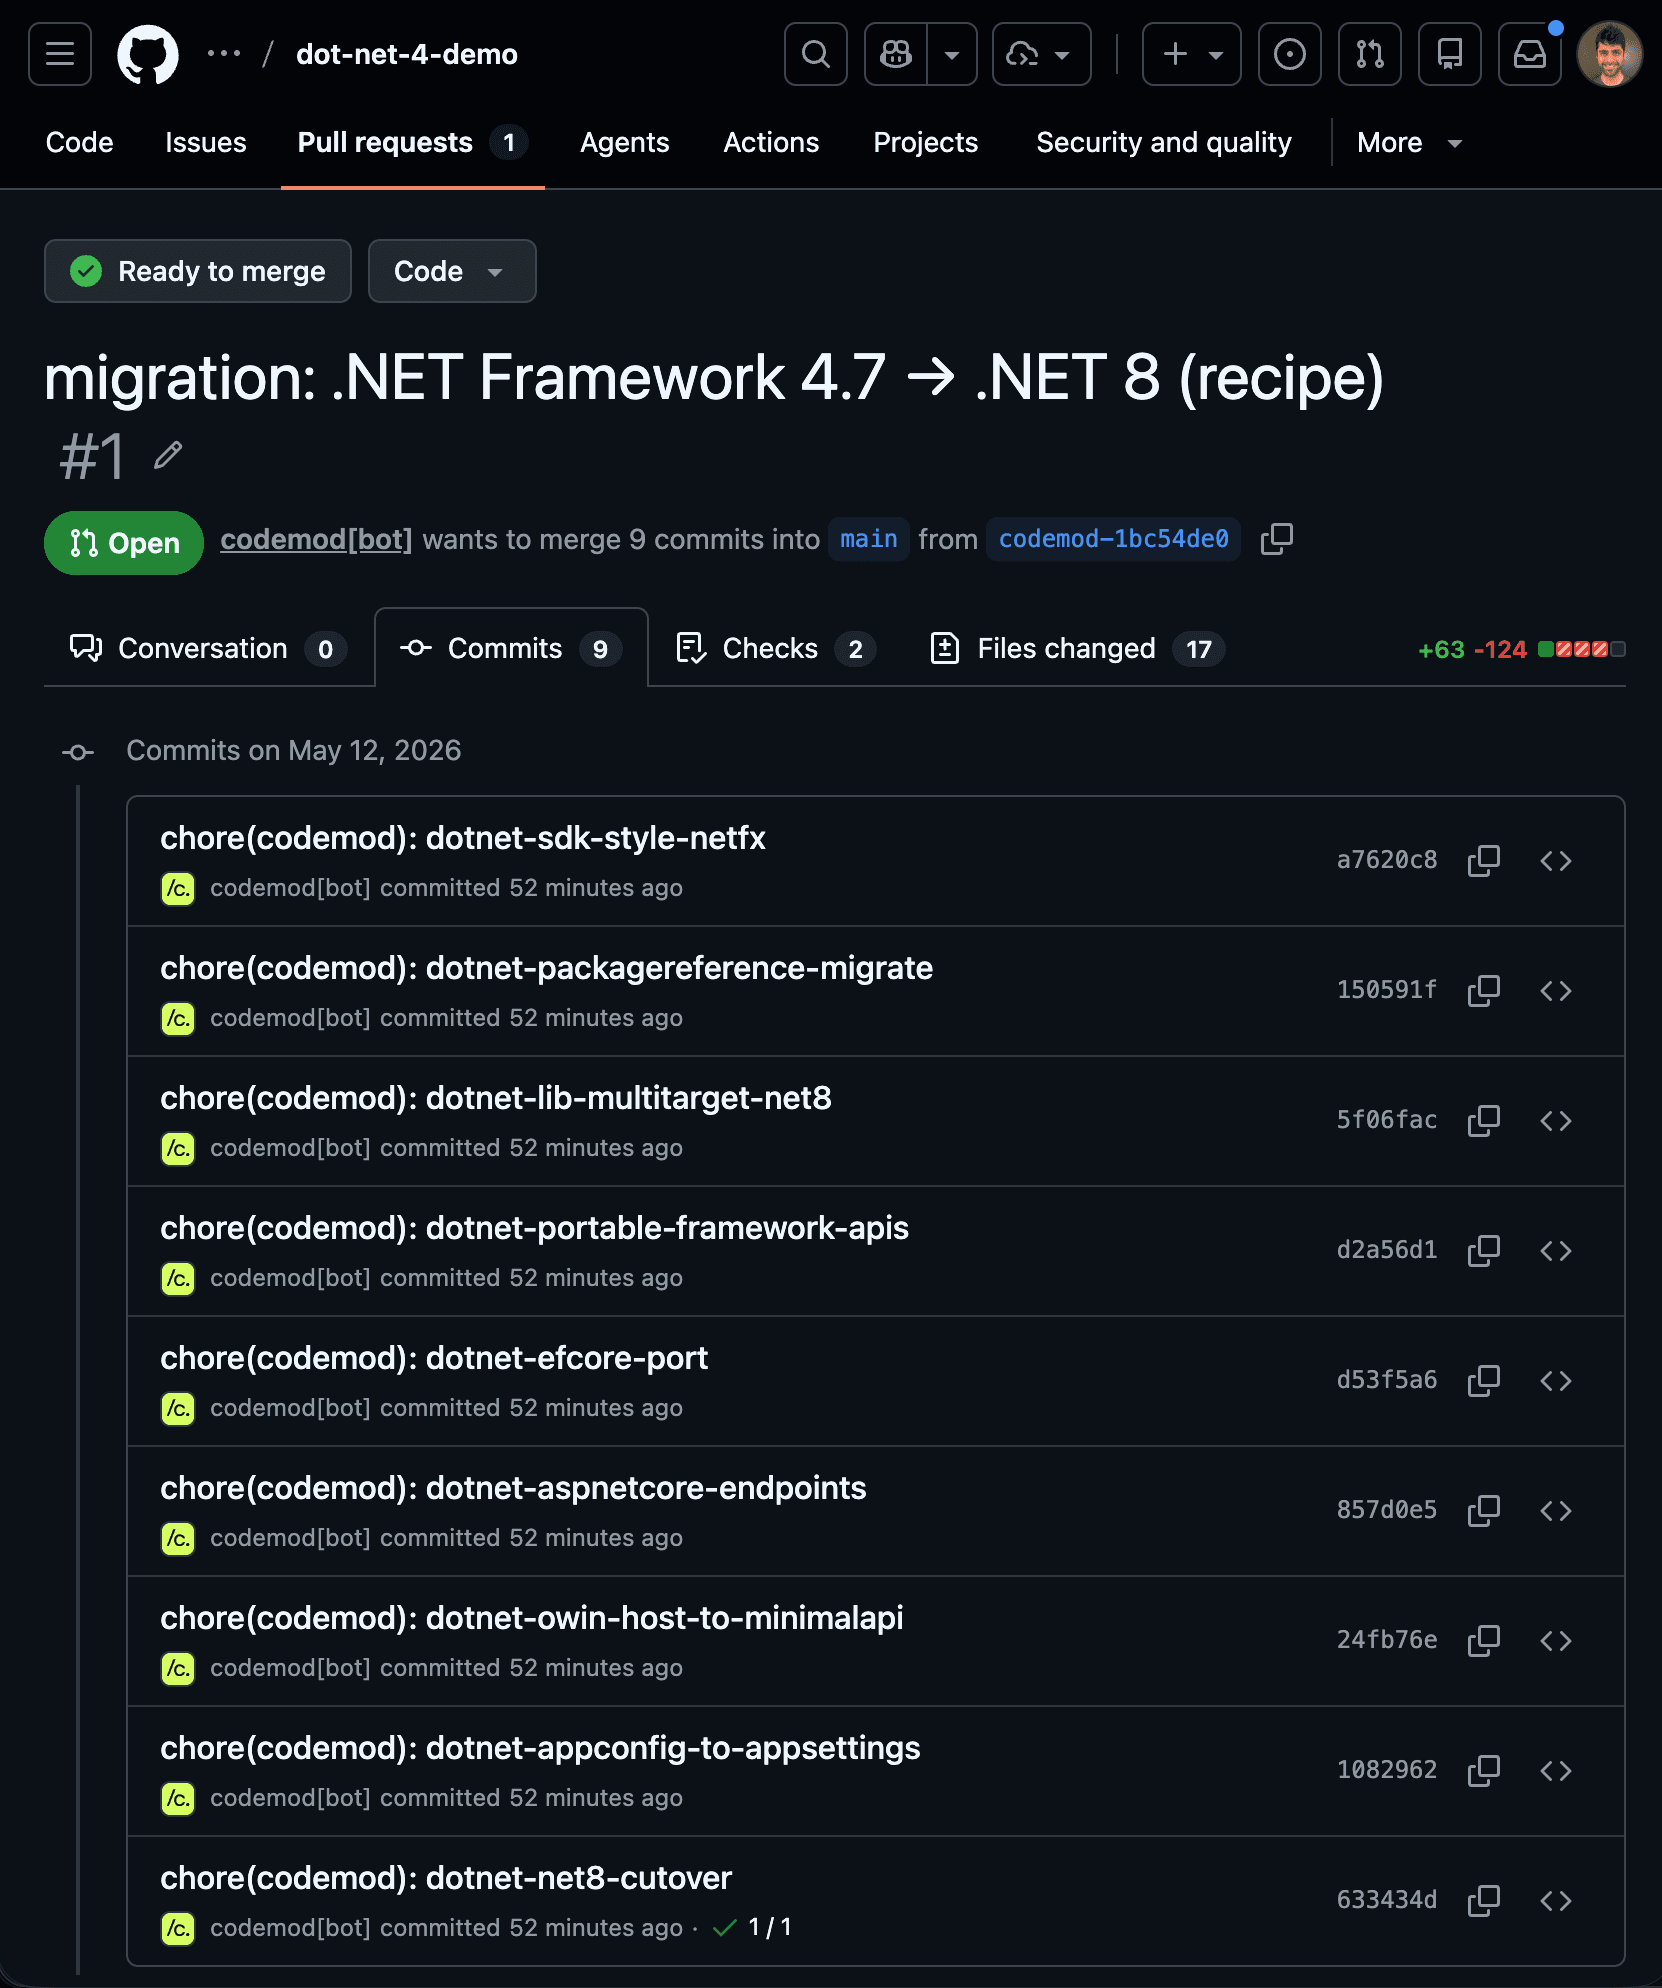Open the pull requests icon in header
The width and height of the screenshot is (1662, 1988).
pos(1370,54)
